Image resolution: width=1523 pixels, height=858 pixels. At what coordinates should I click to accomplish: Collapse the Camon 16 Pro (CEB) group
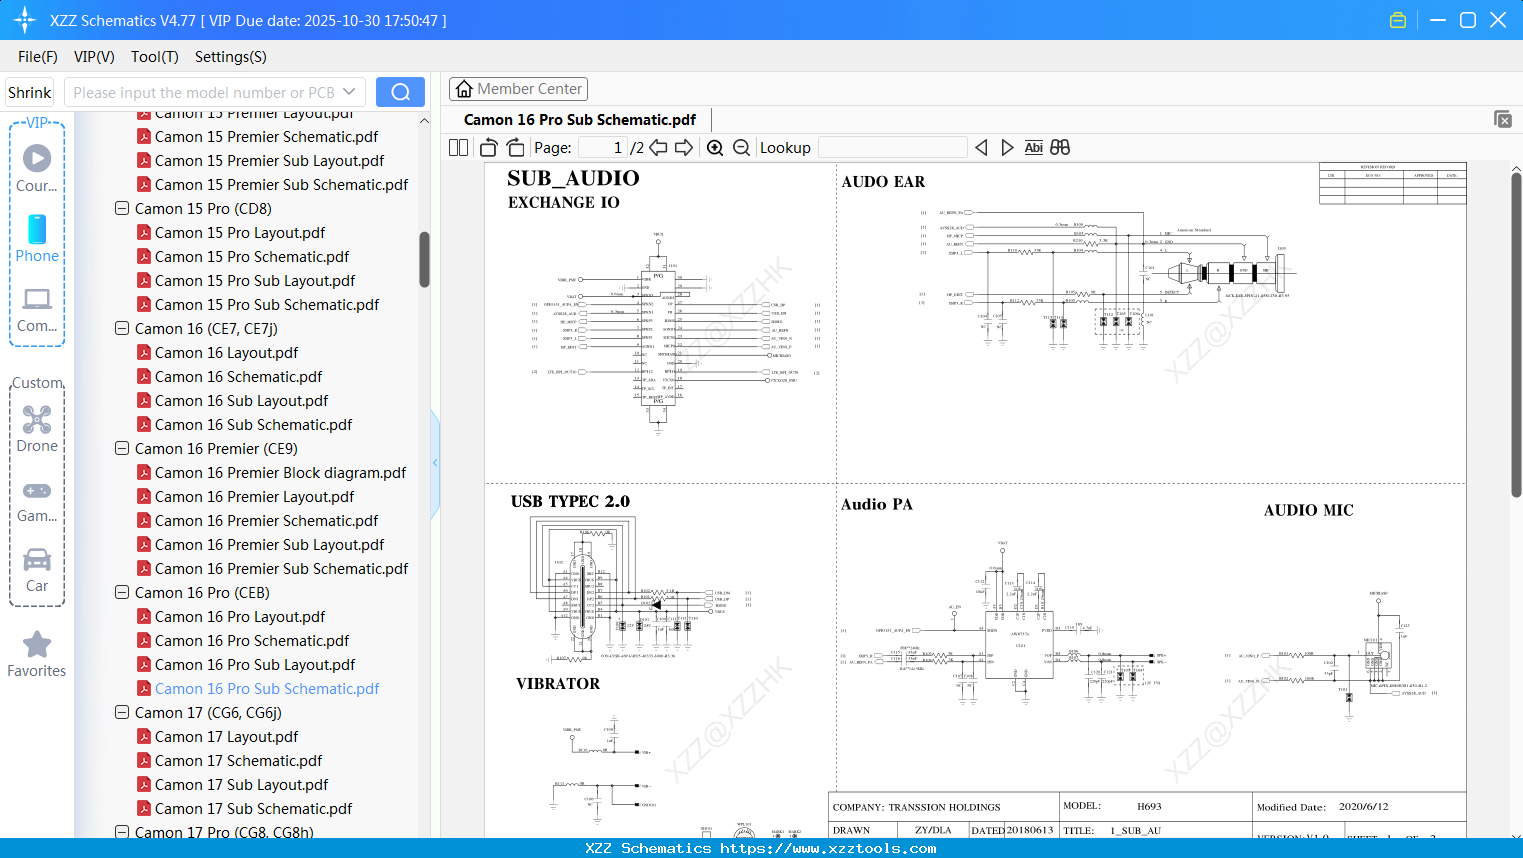click(121, 592)
